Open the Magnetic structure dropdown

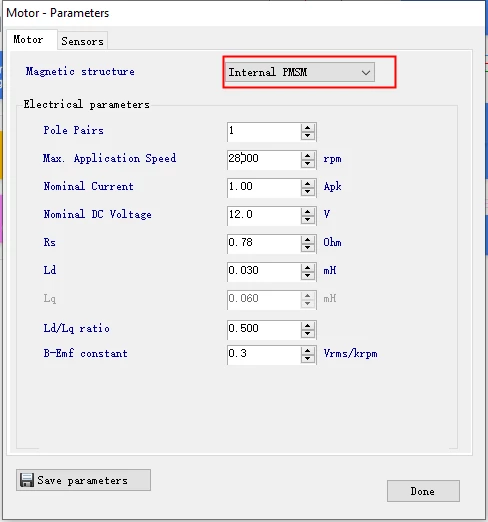300,72
